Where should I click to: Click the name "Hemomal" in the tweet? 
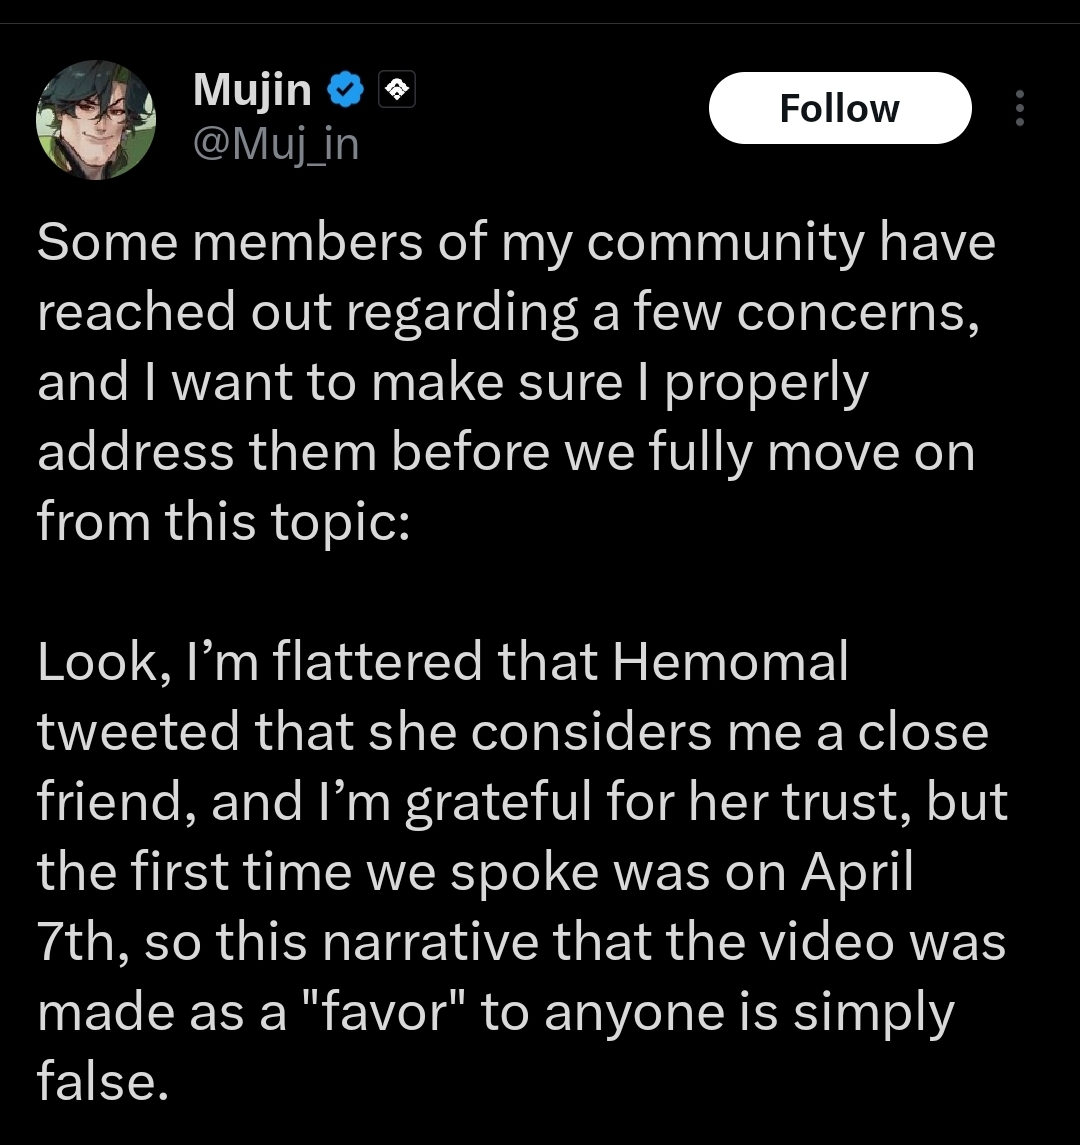730,662
